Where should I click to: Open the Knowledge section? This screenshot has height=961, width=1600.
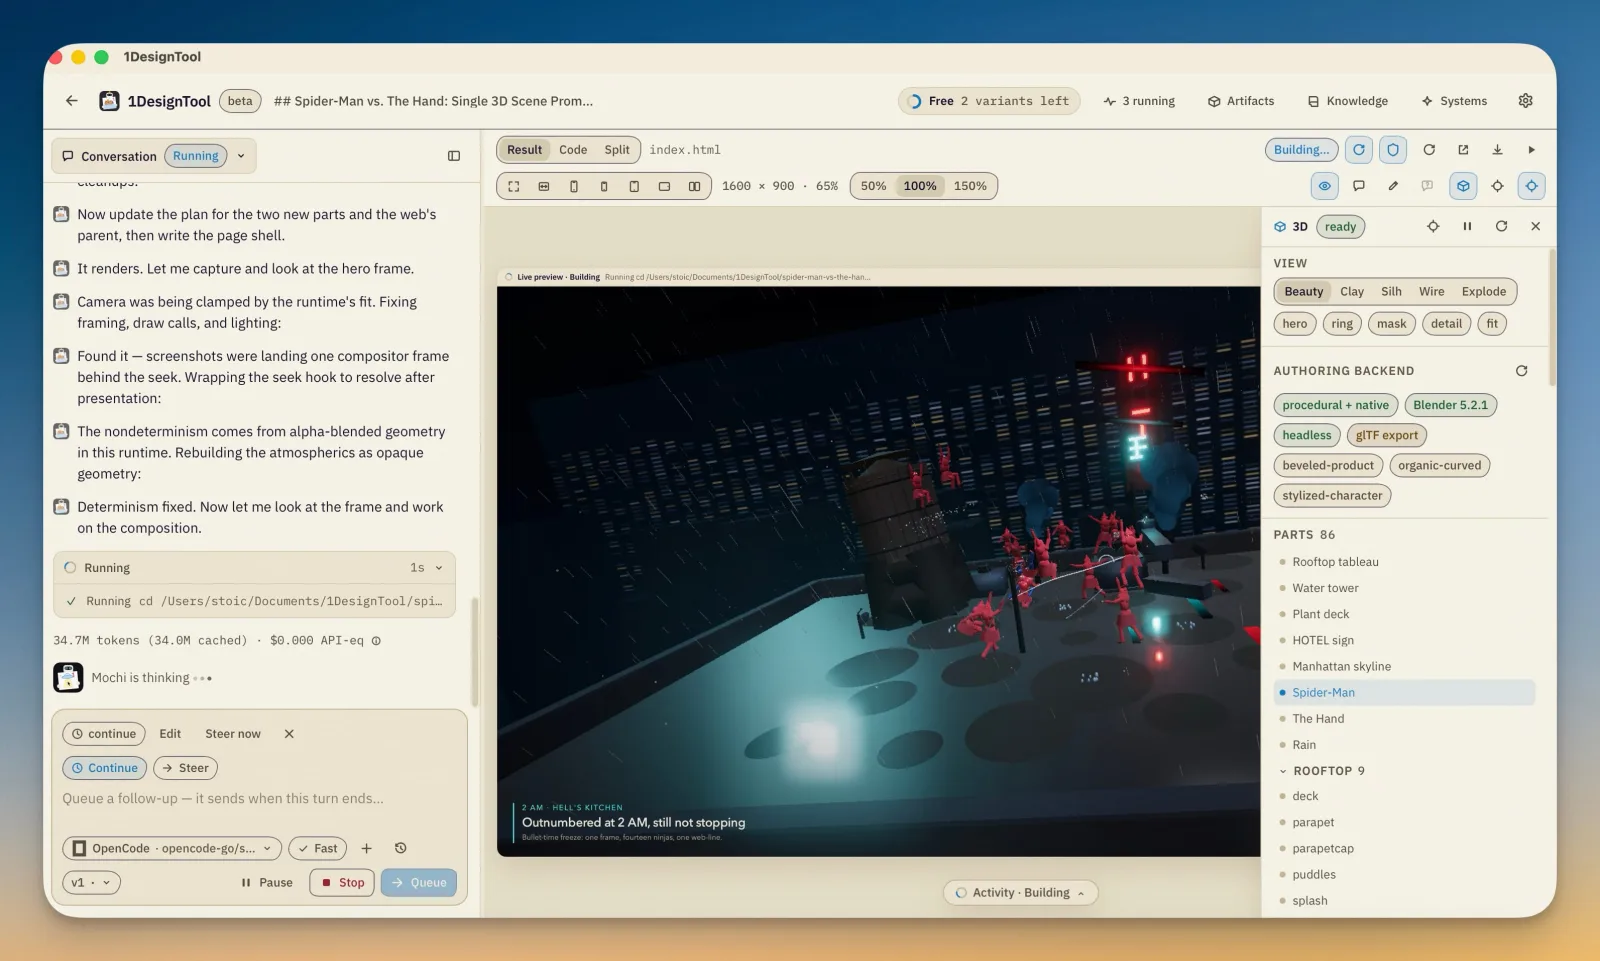coord(1348,101)
